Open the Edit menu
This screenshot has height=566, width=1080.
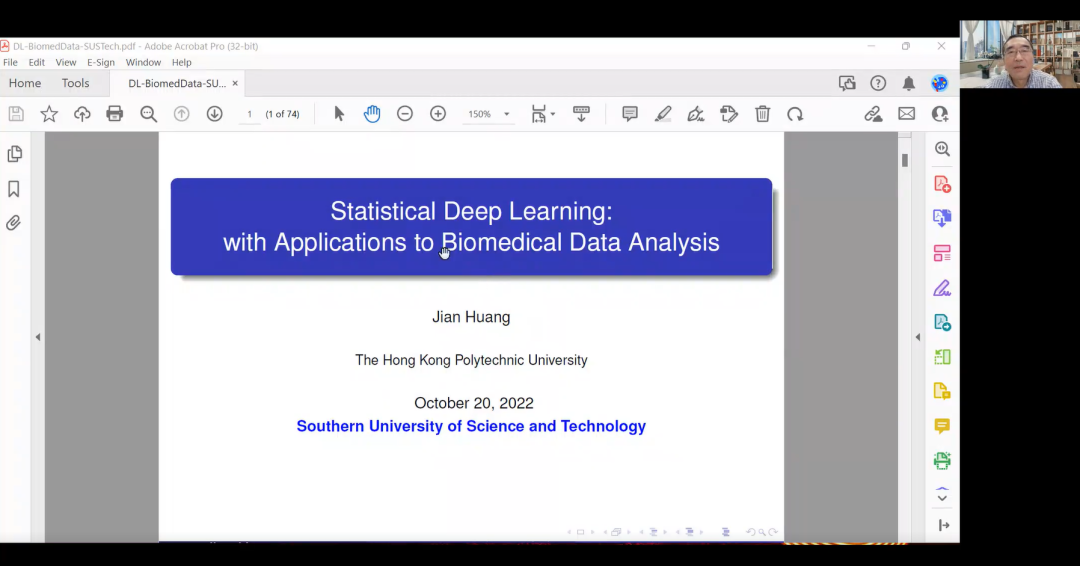tap(37, 62)
